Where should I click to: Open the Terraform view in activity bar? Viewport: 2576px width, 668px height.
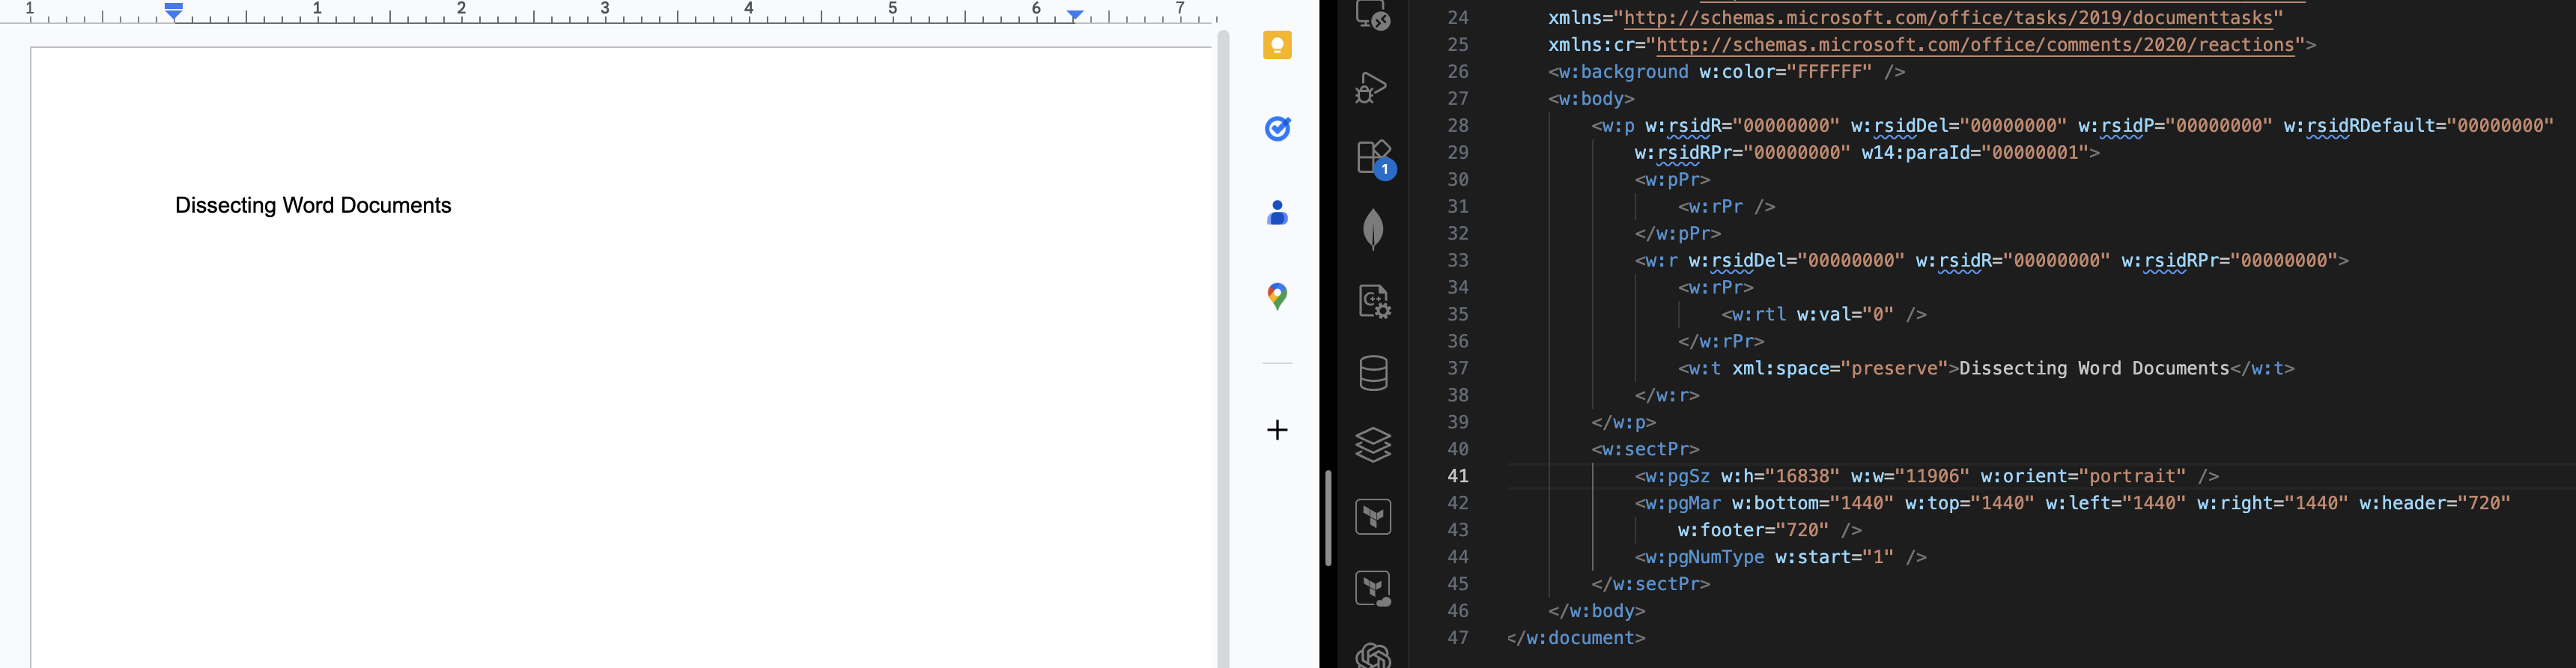[1373, 517]
